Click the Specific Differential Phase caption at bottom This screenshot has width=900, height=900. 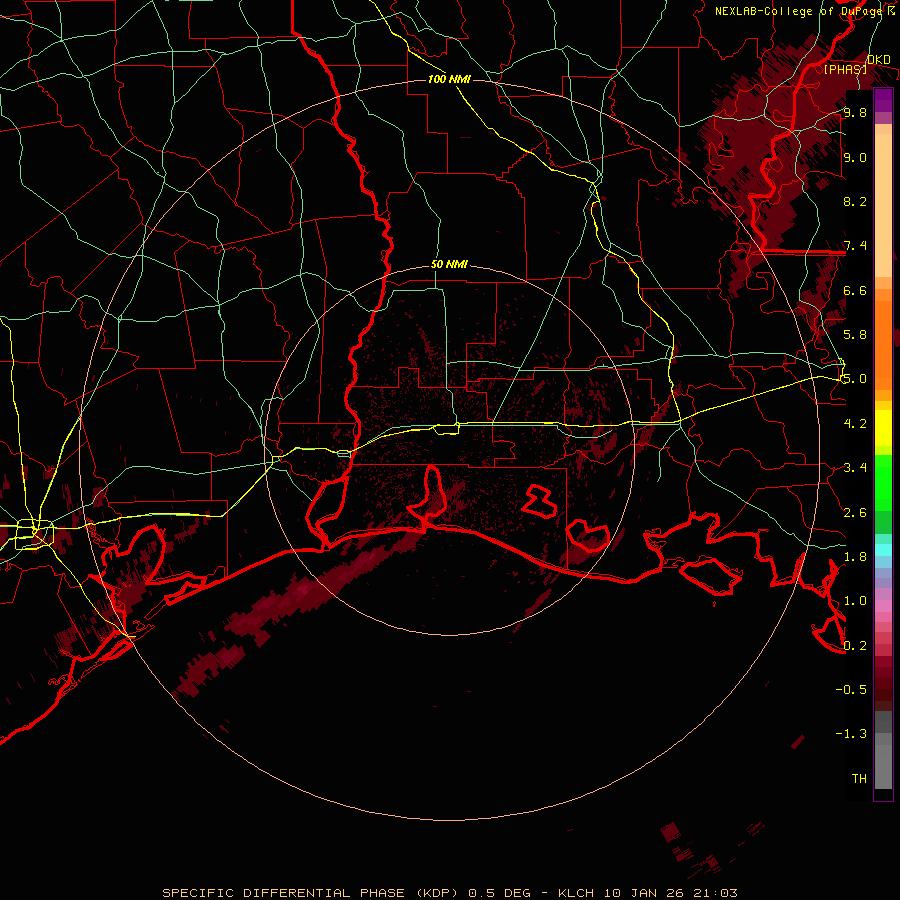coord(450,893)
